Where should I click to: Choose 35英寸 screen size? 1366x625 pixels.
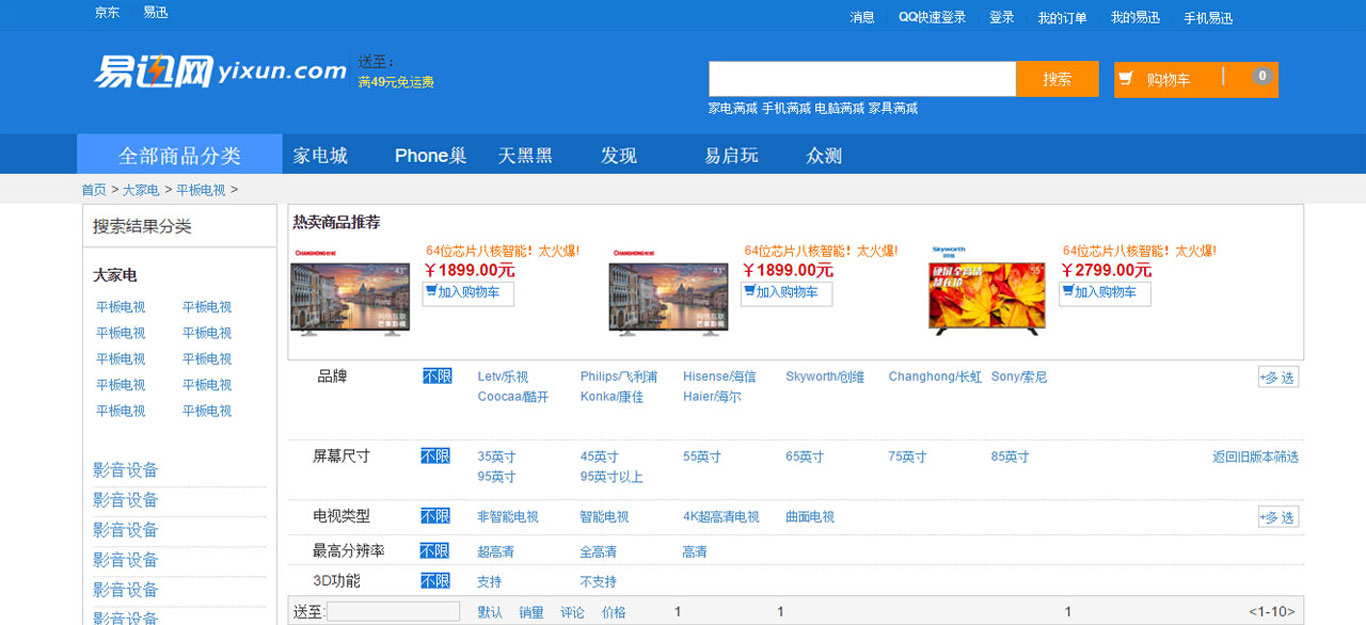click(497, 457)
